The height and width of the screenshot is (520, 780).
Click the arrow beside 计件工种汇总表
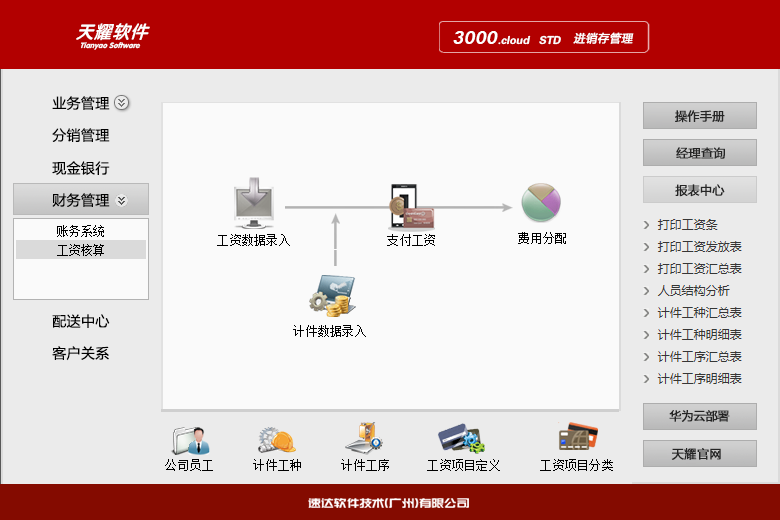(646, 313)
